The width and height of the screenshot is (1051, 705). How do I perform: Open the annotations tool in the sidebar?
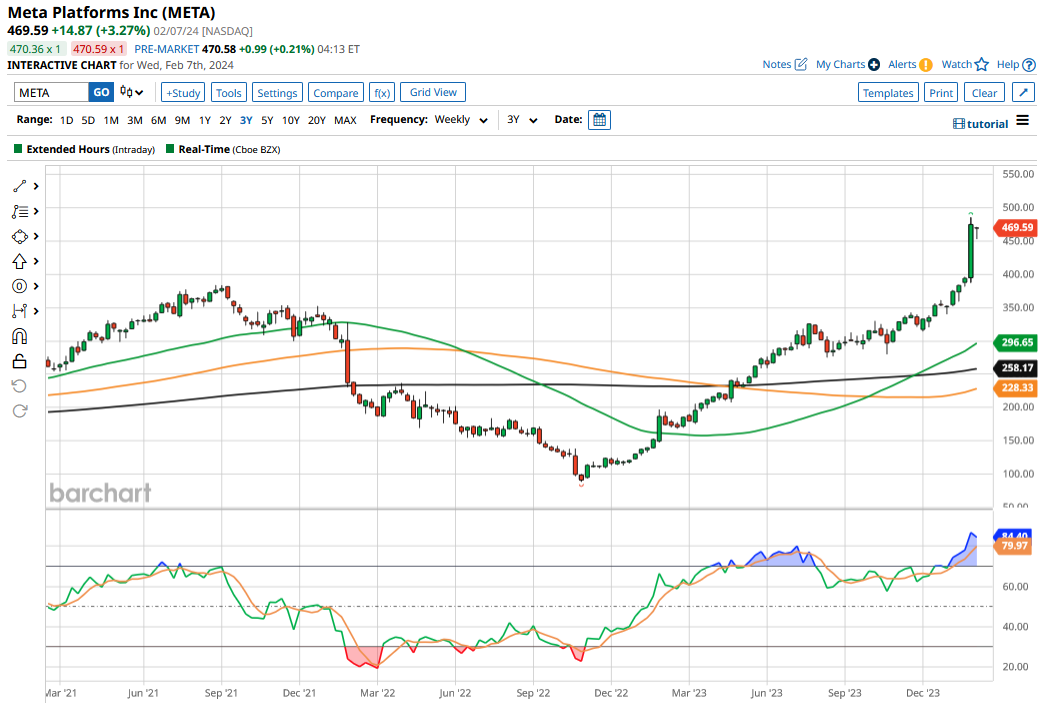(18, 211)
